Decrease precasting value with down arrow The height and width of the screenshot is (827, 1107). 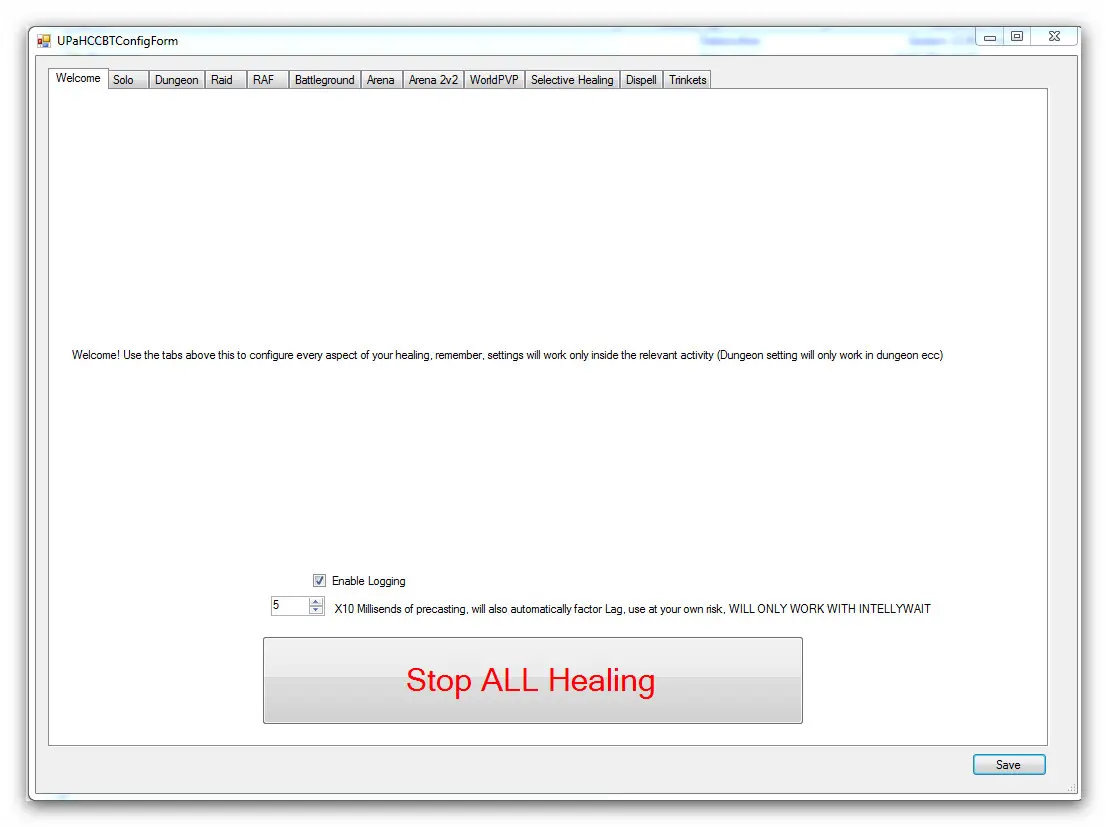tap(317, 610)
